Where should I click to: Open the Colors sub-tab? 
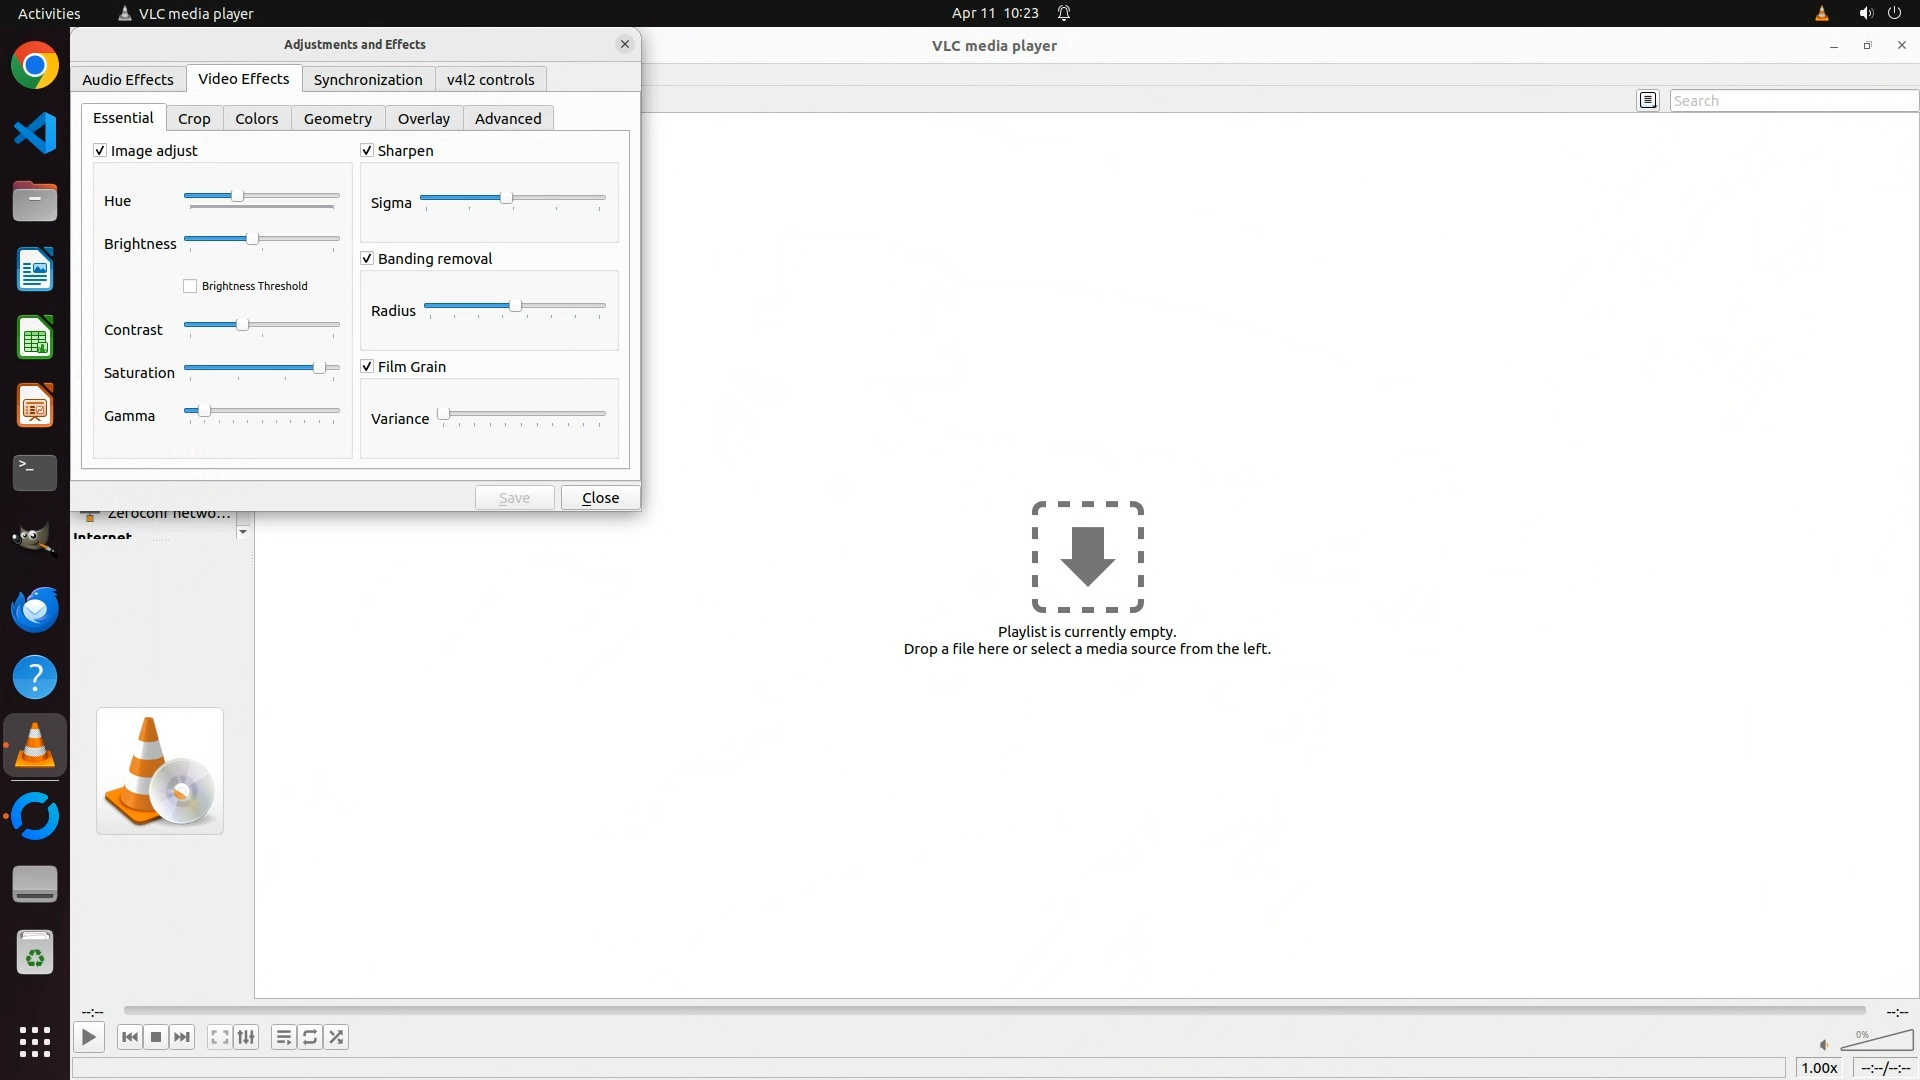pyautogui.click(x=256, y=118)
